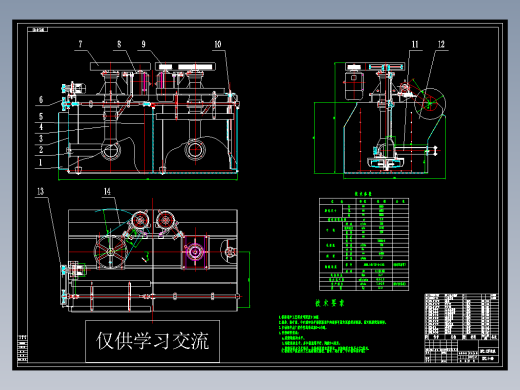Click standalone callout number 4
This screenshot has height=390, width=520.
tap(41, 127)
